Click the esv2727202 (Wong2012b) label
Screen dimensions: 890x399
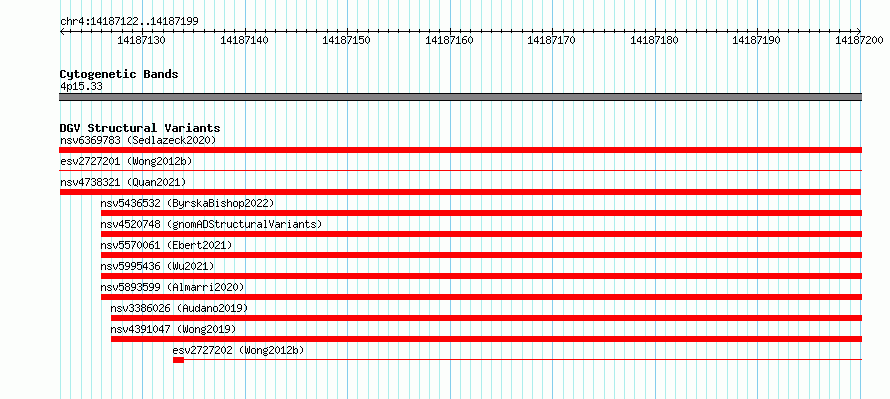[x=238, y=350]
